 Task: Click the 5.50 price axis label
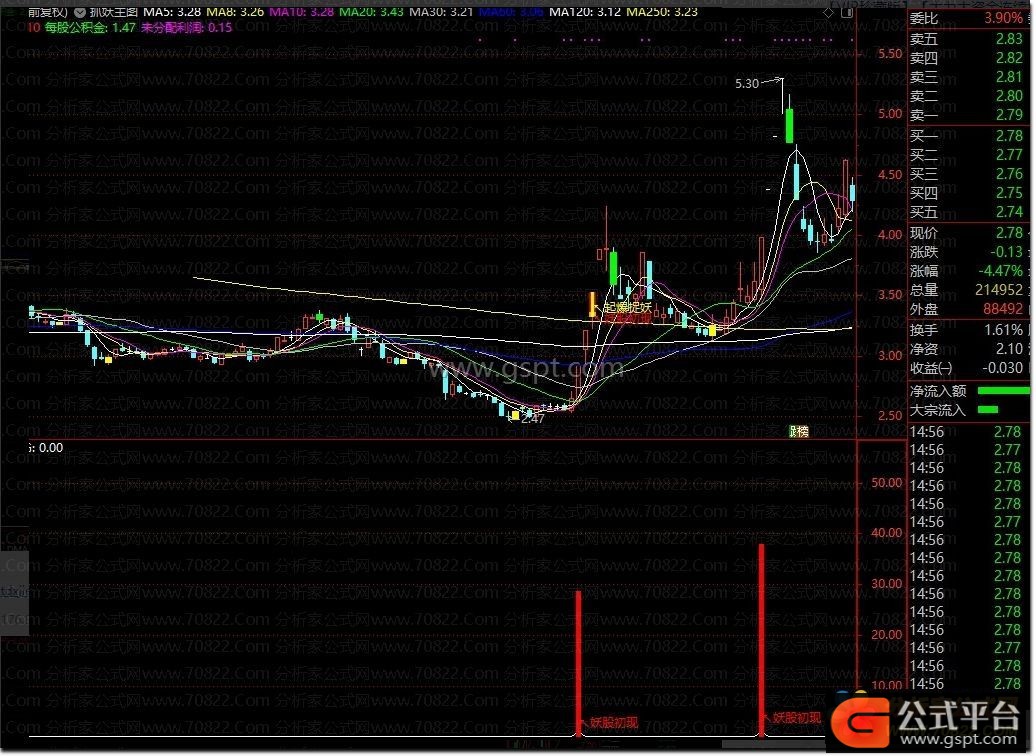coord(890,54)
